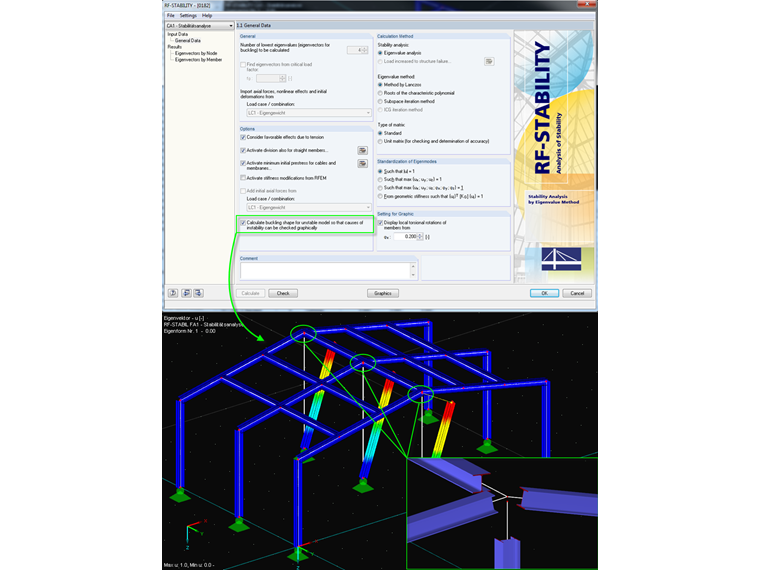
Task: Click the previous table arrow icon
Action: point(186,293)
